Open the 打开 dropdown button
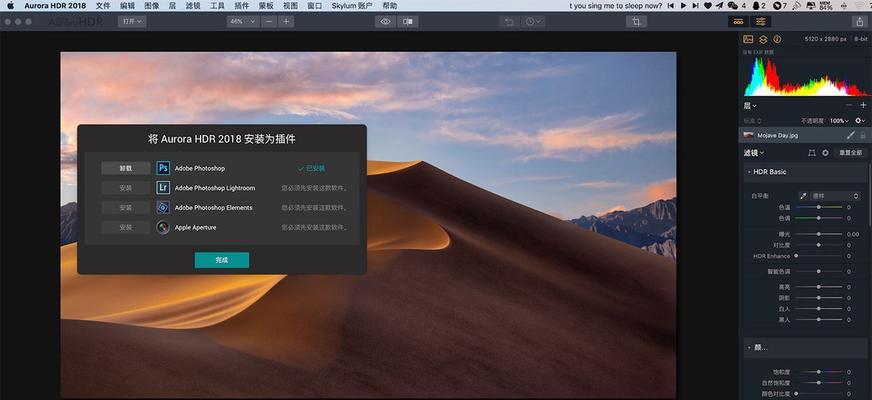The height and width of the screenshot is (400, 872). (132, 22)
